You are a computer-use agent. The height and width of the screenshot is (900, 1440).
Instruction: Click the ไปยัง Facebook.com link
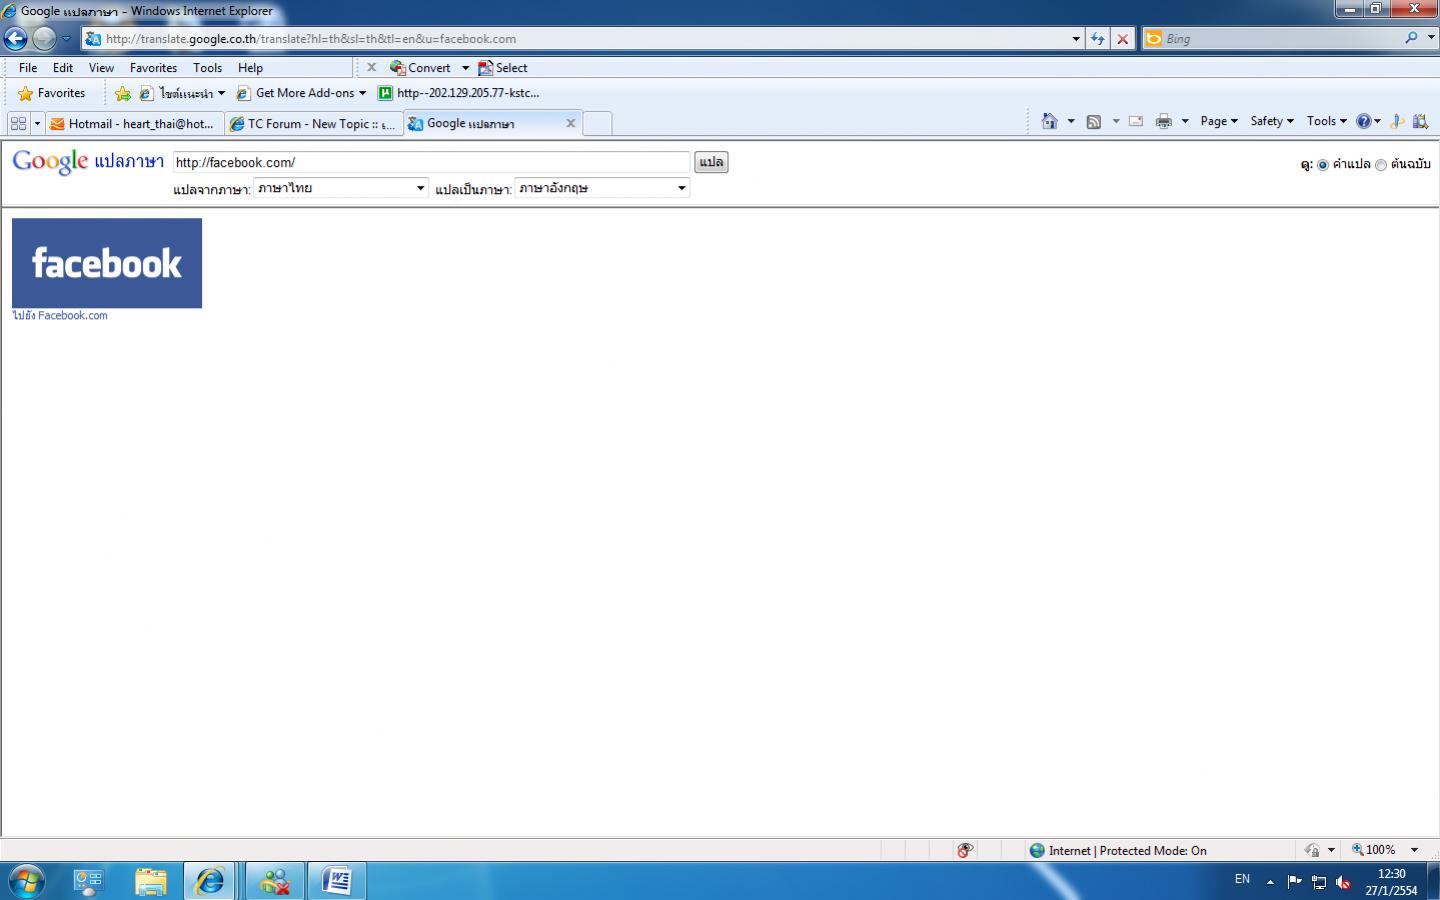60,316
